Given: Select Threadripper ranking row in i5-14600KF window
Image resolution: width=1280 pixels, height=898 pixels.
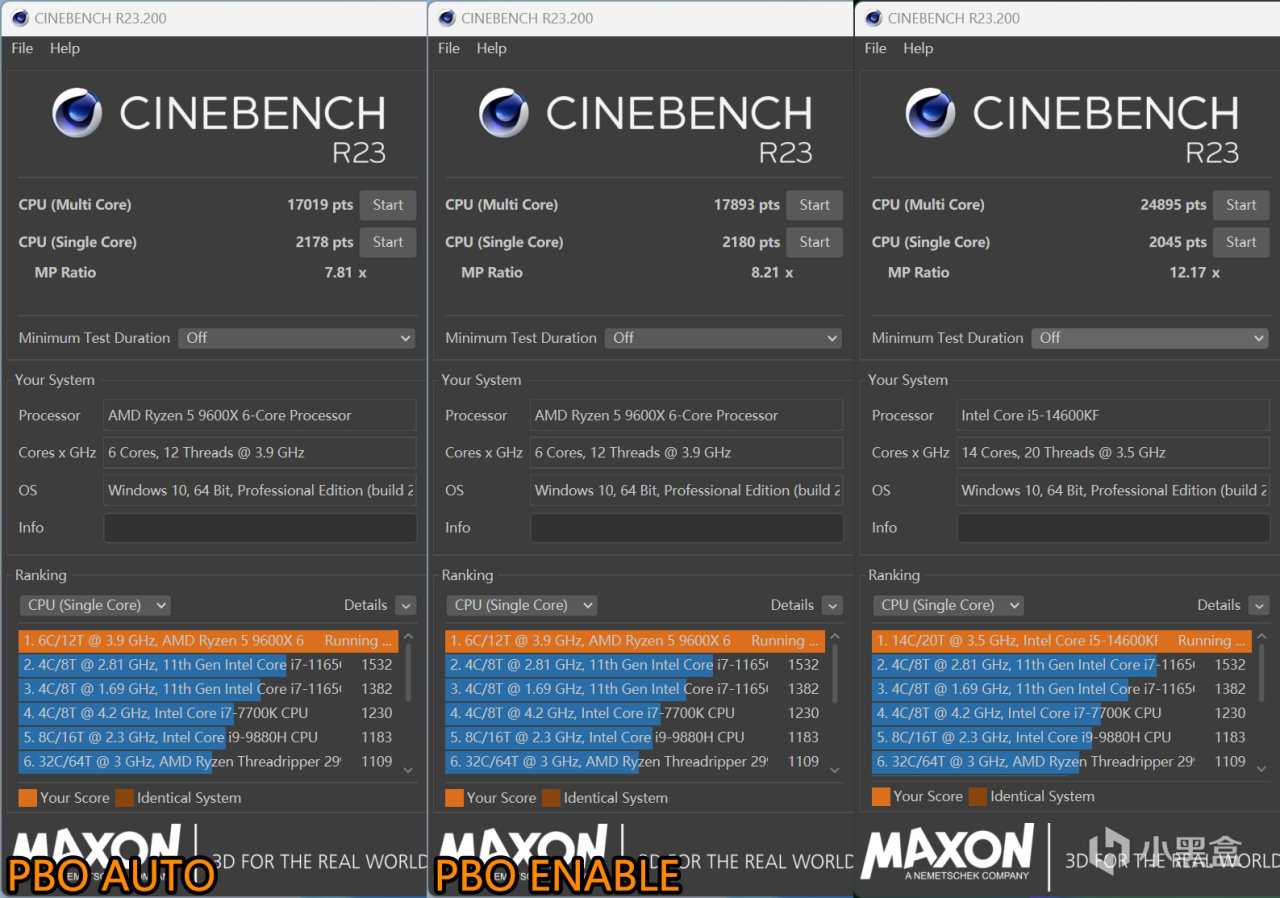Looking at the screenshot, I should pyautogui.click(x=1062, y=762).
